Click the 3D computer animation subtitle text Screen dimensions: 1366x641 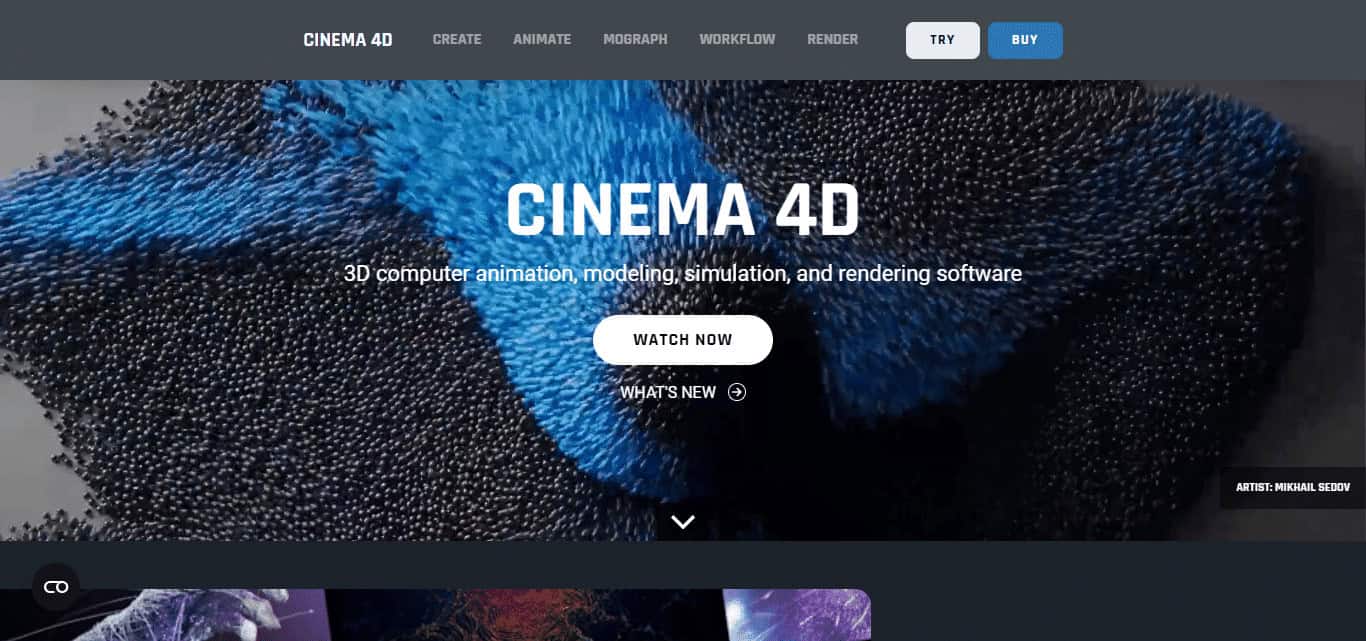point(683,273)
